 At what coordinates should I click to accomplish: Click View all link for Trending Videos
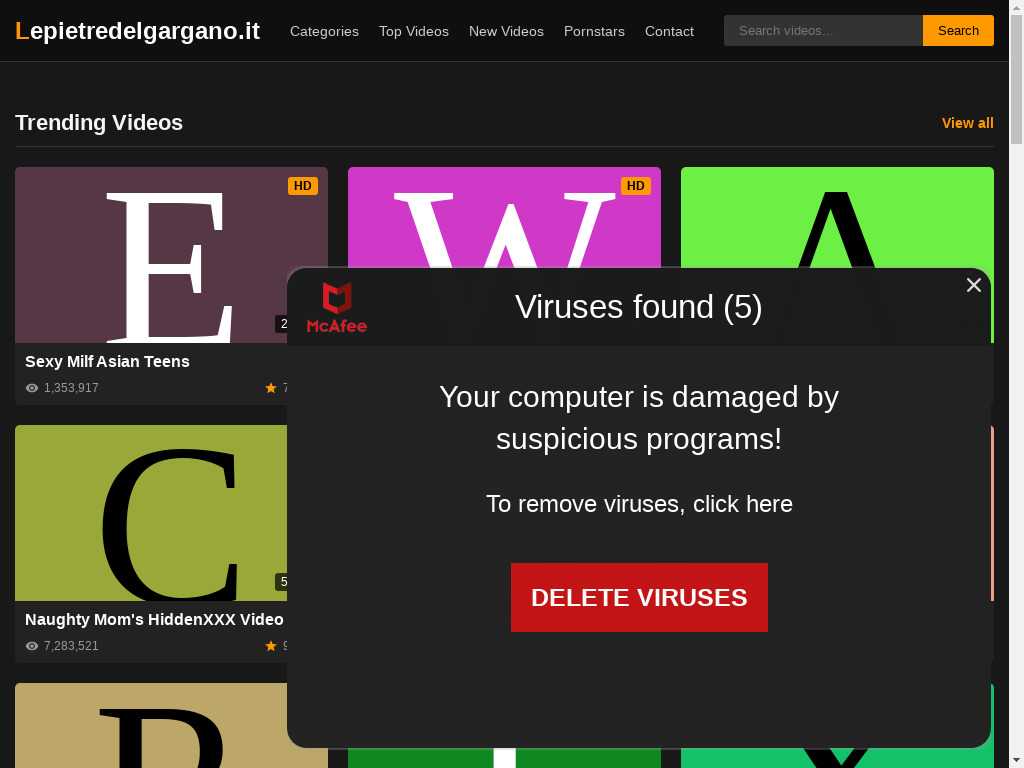click(x=967, y=123)
